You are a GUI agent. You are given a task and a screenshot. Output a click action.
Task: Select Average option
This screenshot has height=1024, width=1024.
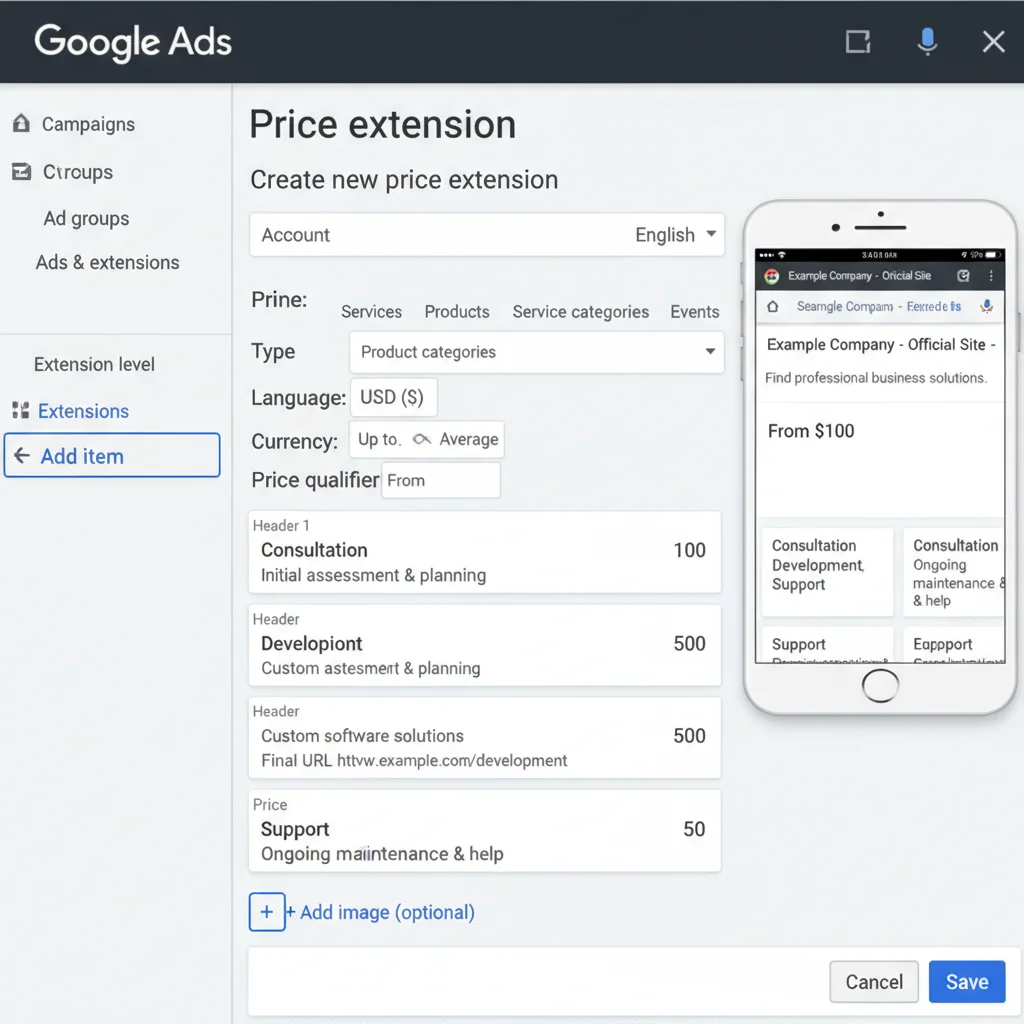click(469, 439)
